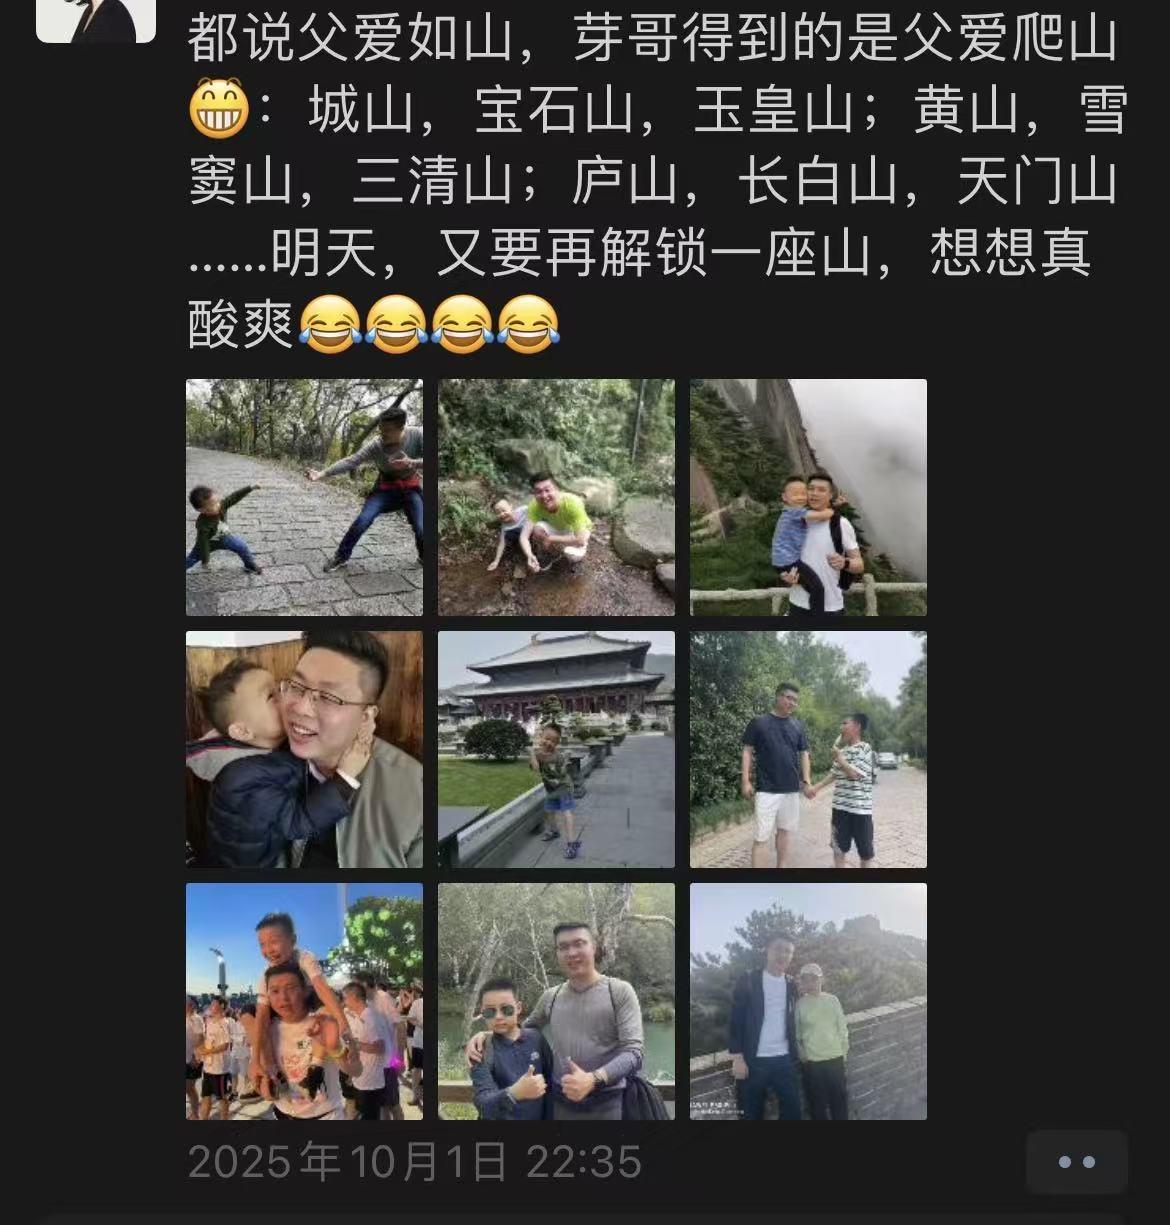1170x1225 pixels.
Task: Open the poster's profile avatar
Action: tap(96, 20)
